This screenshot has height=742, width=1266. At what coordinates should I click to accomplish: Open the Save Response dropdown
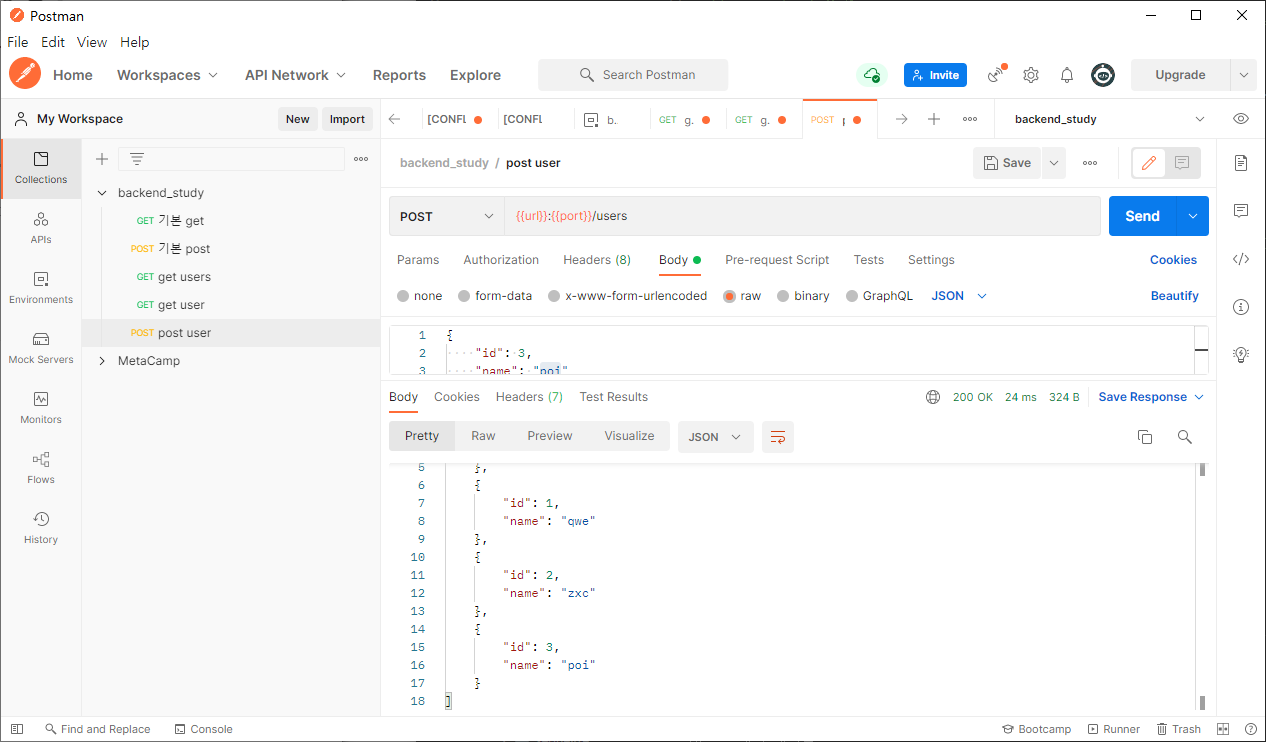point(1151,397)
